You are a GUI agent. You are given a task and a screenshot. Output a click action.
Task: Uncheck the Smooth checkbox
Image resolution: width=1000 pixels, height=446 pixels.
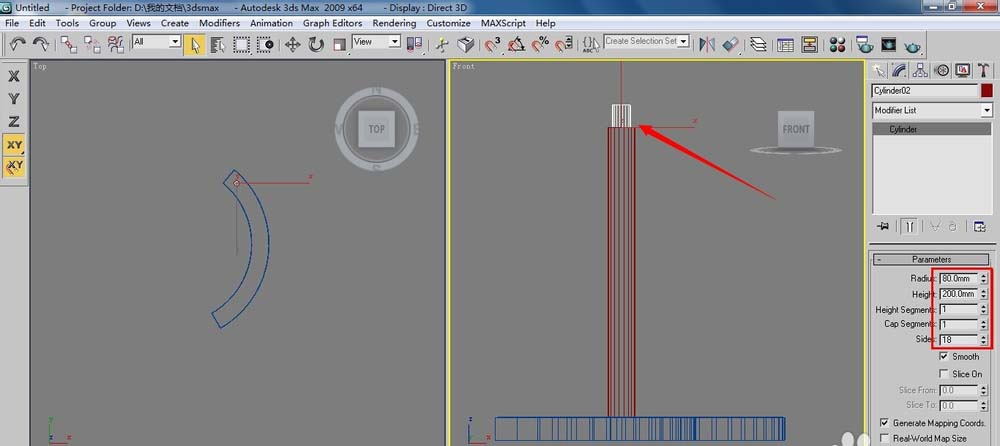tap(944, 356)
